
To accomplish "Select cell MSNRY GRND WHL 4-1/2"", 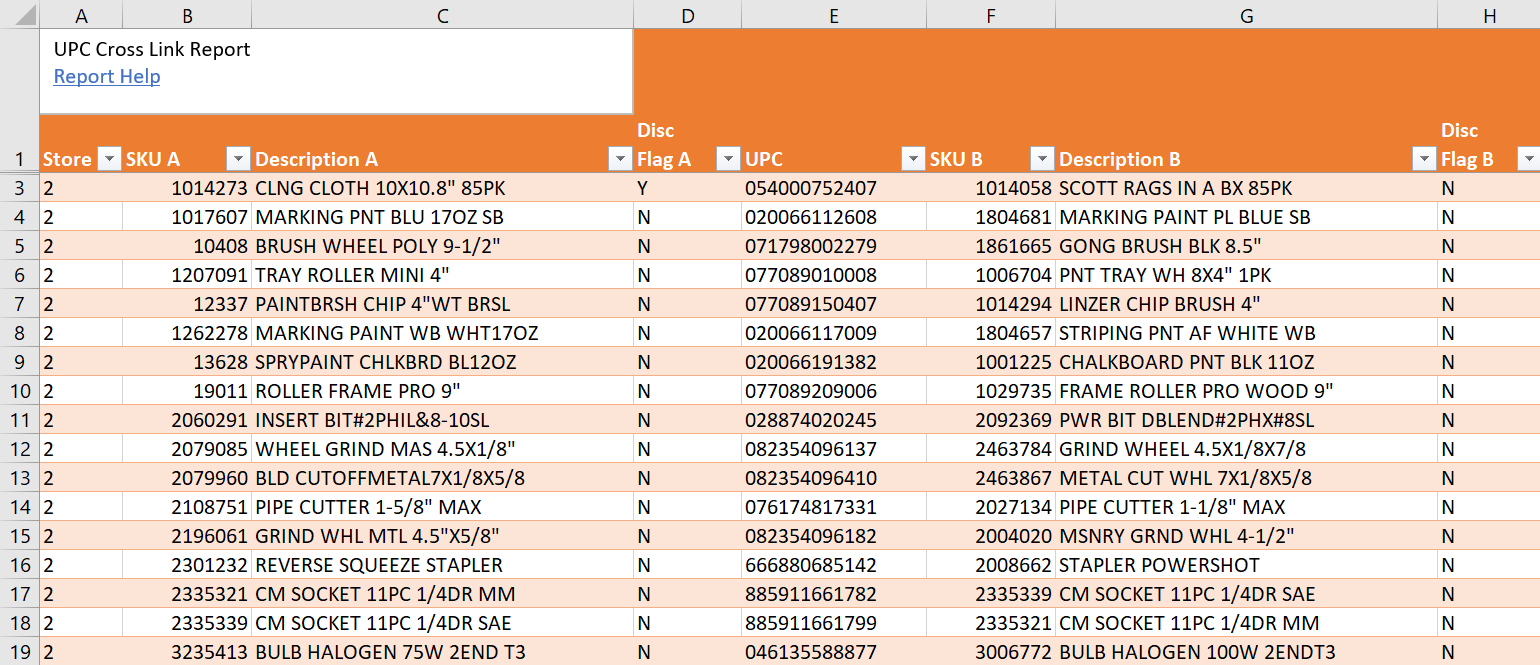I will point(1246,536).
